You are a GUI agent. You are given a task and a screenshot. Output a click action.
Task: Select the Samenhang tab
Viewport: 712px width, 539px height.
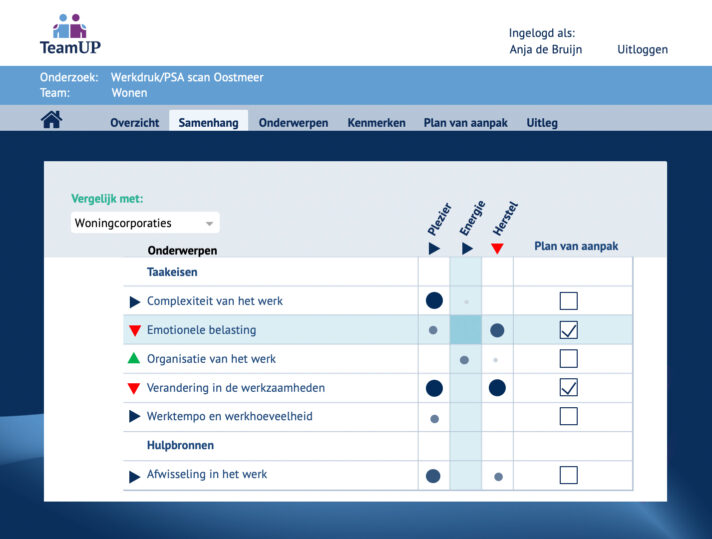[x=208, y=123]
